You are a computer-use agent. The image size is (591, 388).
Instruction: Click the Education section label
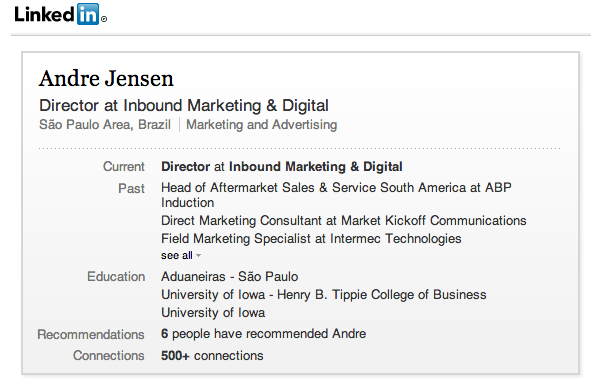click(x=116, y=277)
